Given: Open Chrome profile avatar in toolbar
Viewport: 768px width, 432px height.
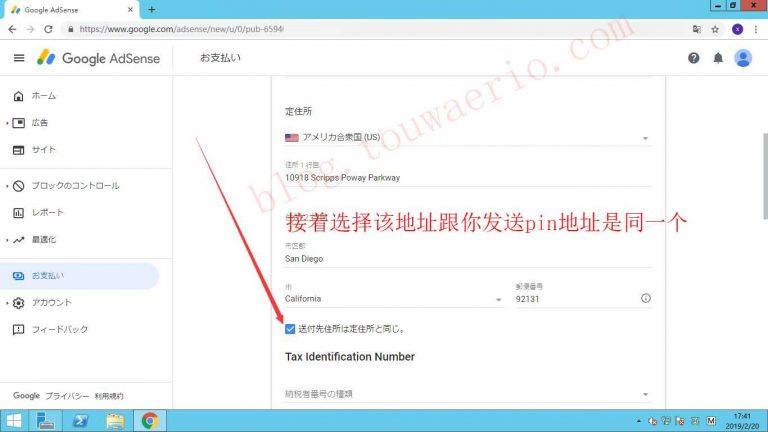Looking at the screenshot, I should 737,29.
